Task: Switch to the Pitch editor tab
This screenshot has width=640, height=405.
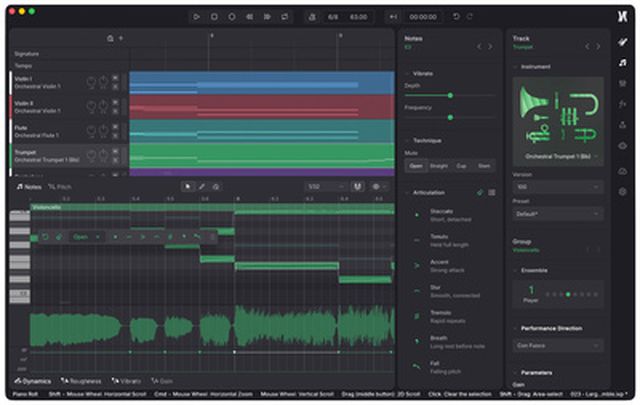Action: point(60,187)
